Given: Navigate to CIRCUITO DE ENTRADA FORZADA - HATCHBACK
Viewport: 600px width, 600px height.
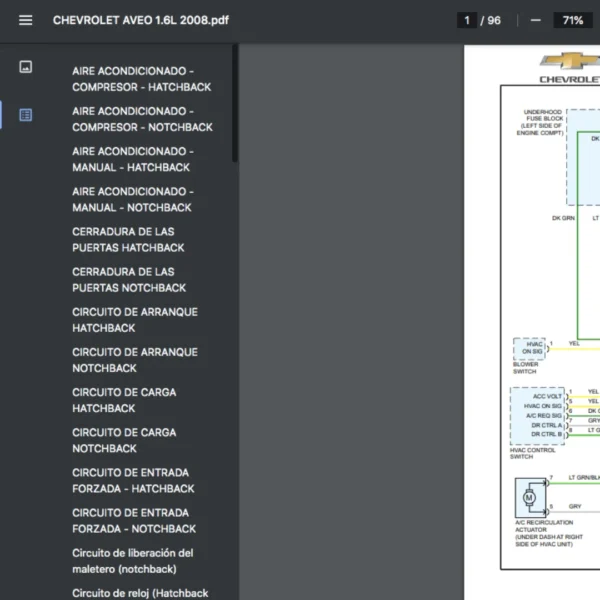Looking at the screenshot, I should tap(133, 481).
